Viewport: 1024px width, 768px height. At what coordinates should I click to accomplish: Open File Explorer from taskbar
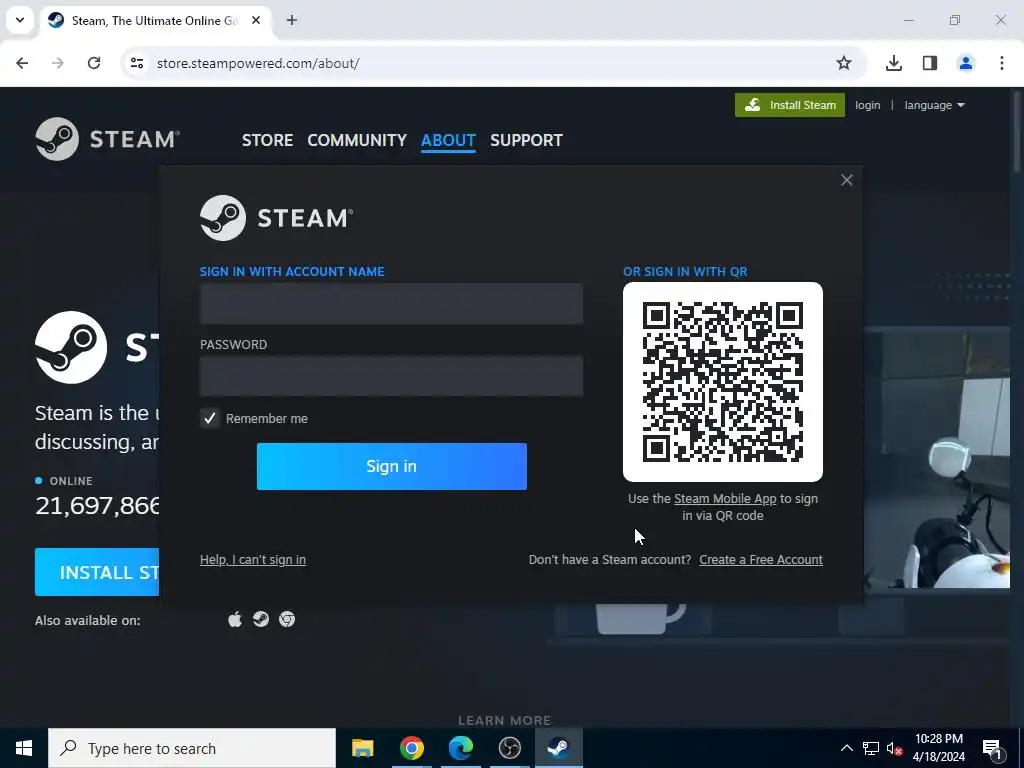(362, 748)
